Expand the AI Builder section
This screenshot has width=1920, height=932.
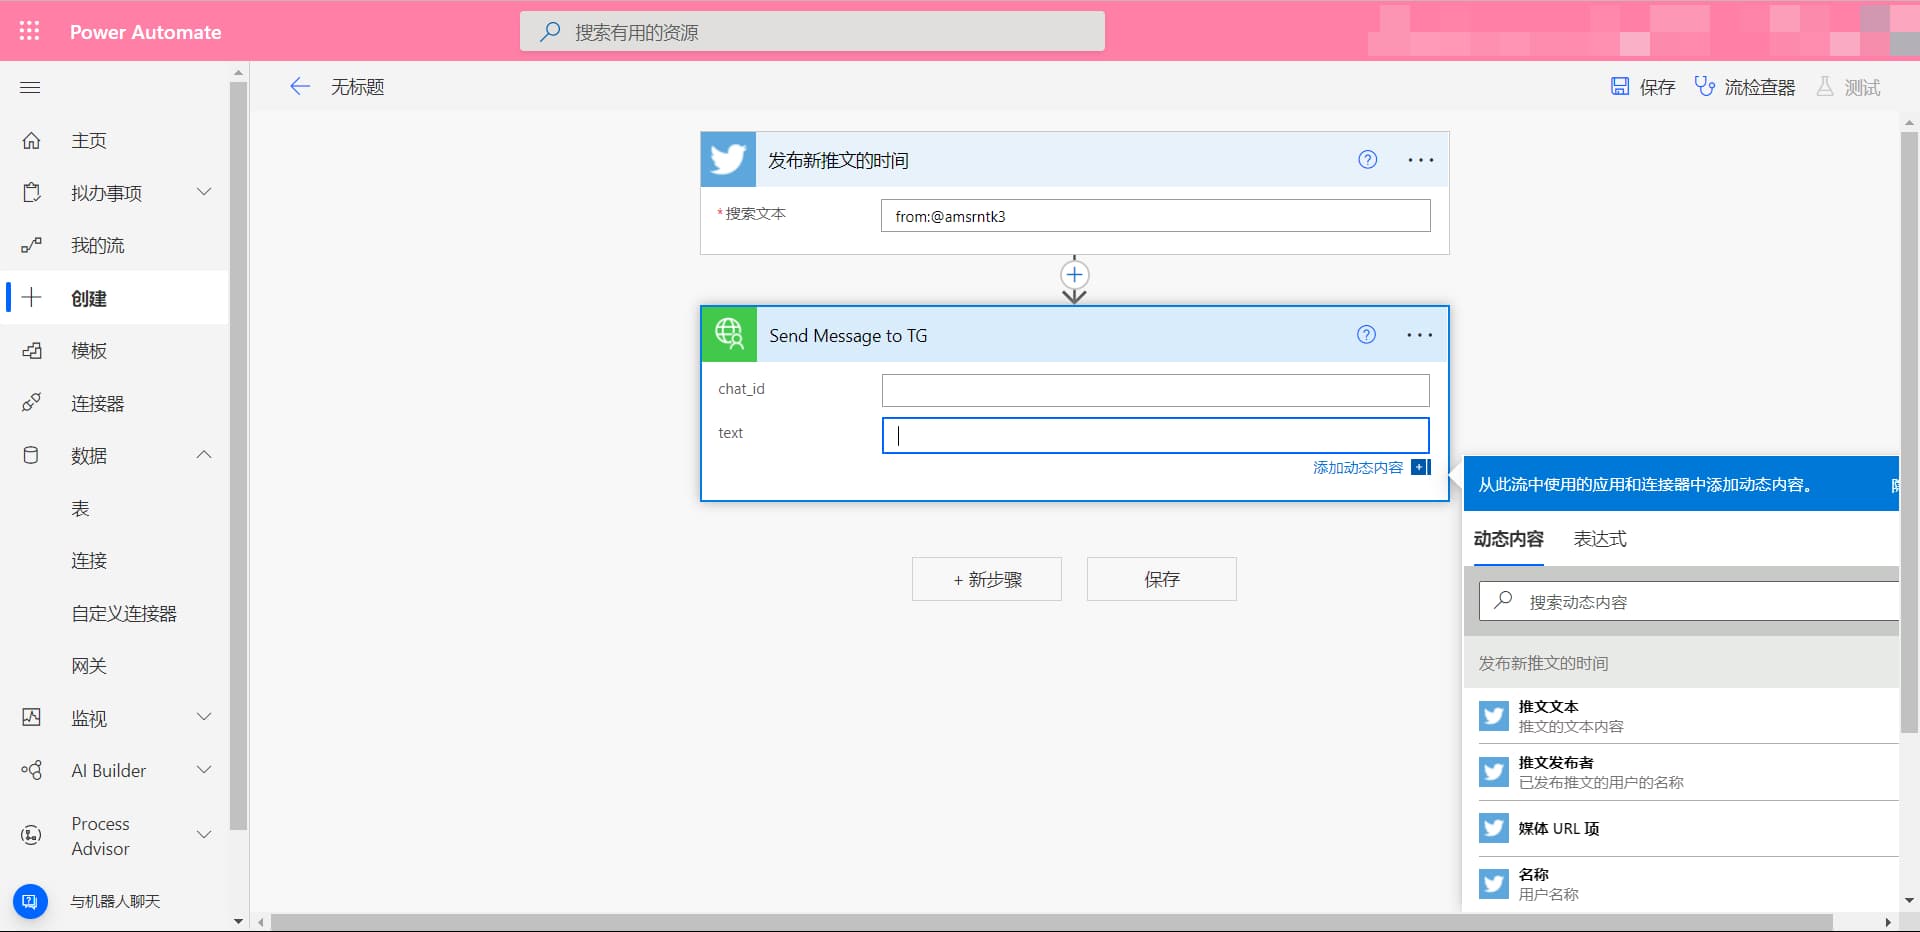coord(204,770)
